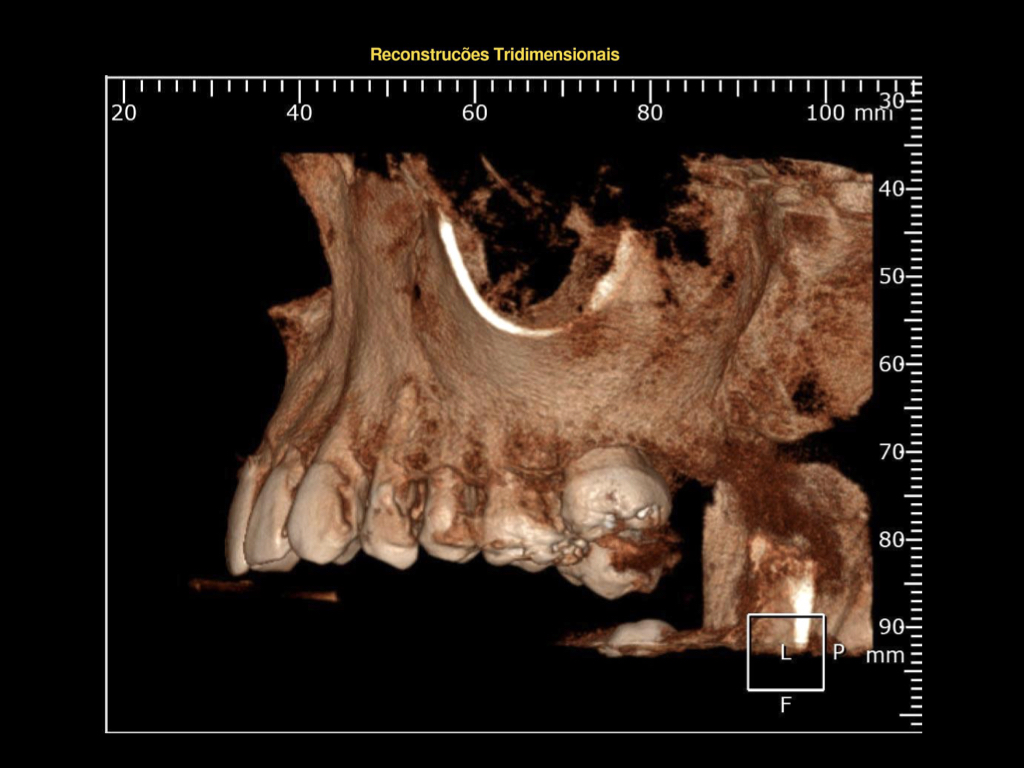Screen dimensions: 1024x768
Task: Click the 70 mark on the right ruler
Action: (x=891, y=451)
